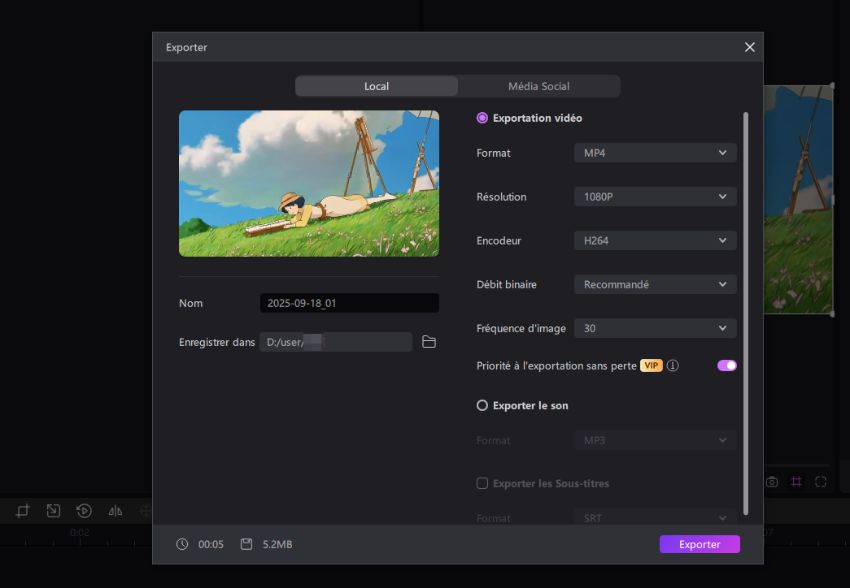Open the video Format MP4 dropdown
The width and height of the screenshot is (850, 588).
[655, 153]
